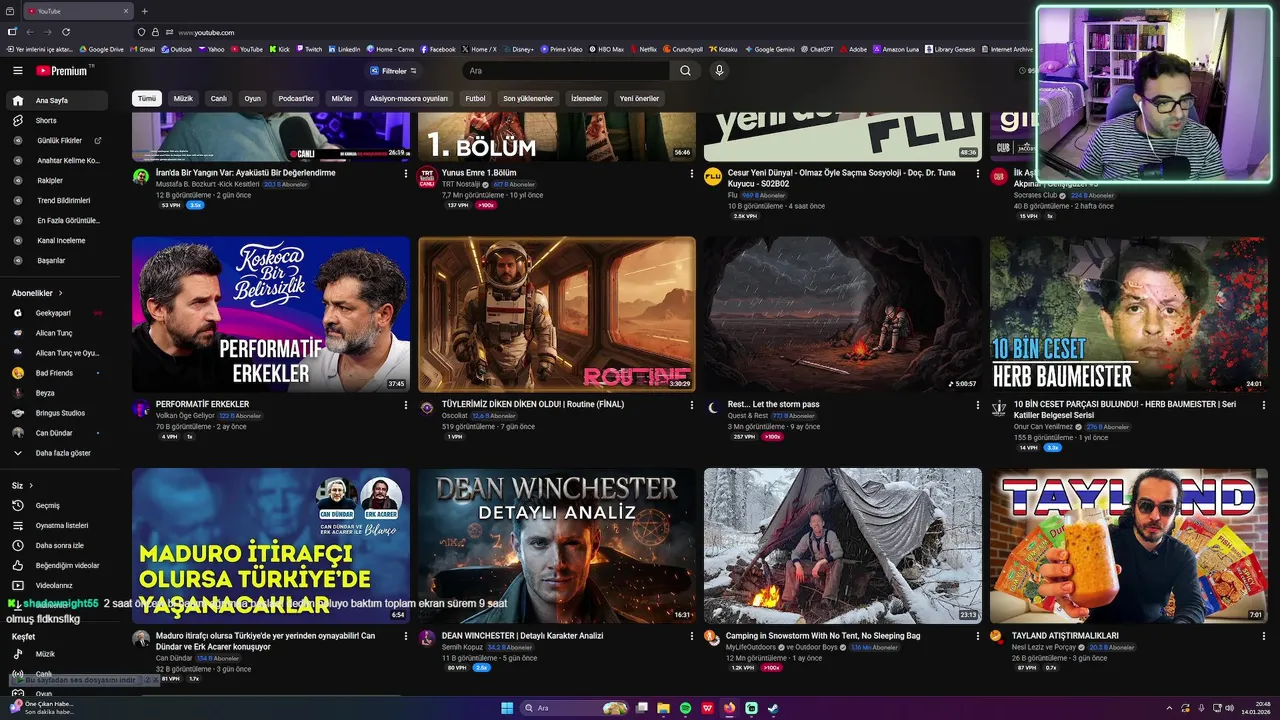1280x720 pixels.
Task: Select the Canlı filter chip
Action: coord(218,99)
